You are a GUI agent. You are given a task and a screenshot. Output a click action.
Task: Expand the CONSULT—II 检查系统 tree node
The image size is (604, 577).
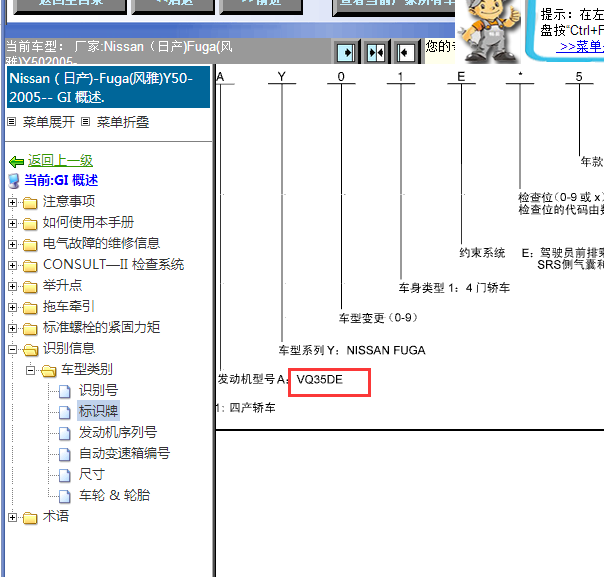(x=12, y=265)
